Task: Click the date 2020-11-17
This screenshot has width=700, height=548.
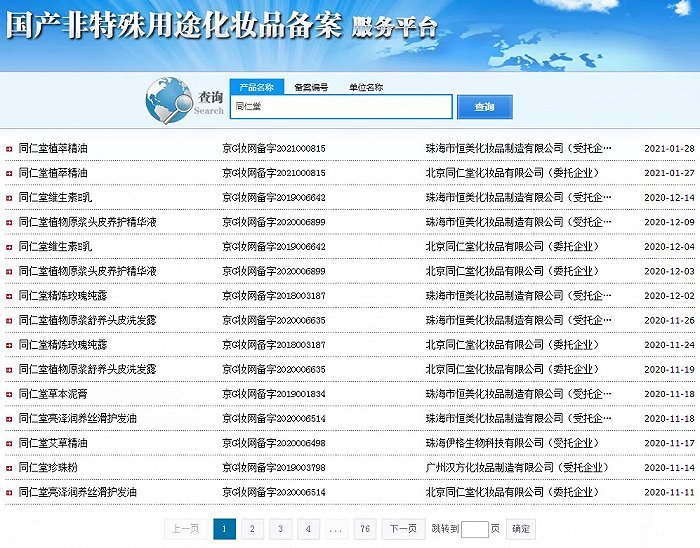Action: pos(669,444)
